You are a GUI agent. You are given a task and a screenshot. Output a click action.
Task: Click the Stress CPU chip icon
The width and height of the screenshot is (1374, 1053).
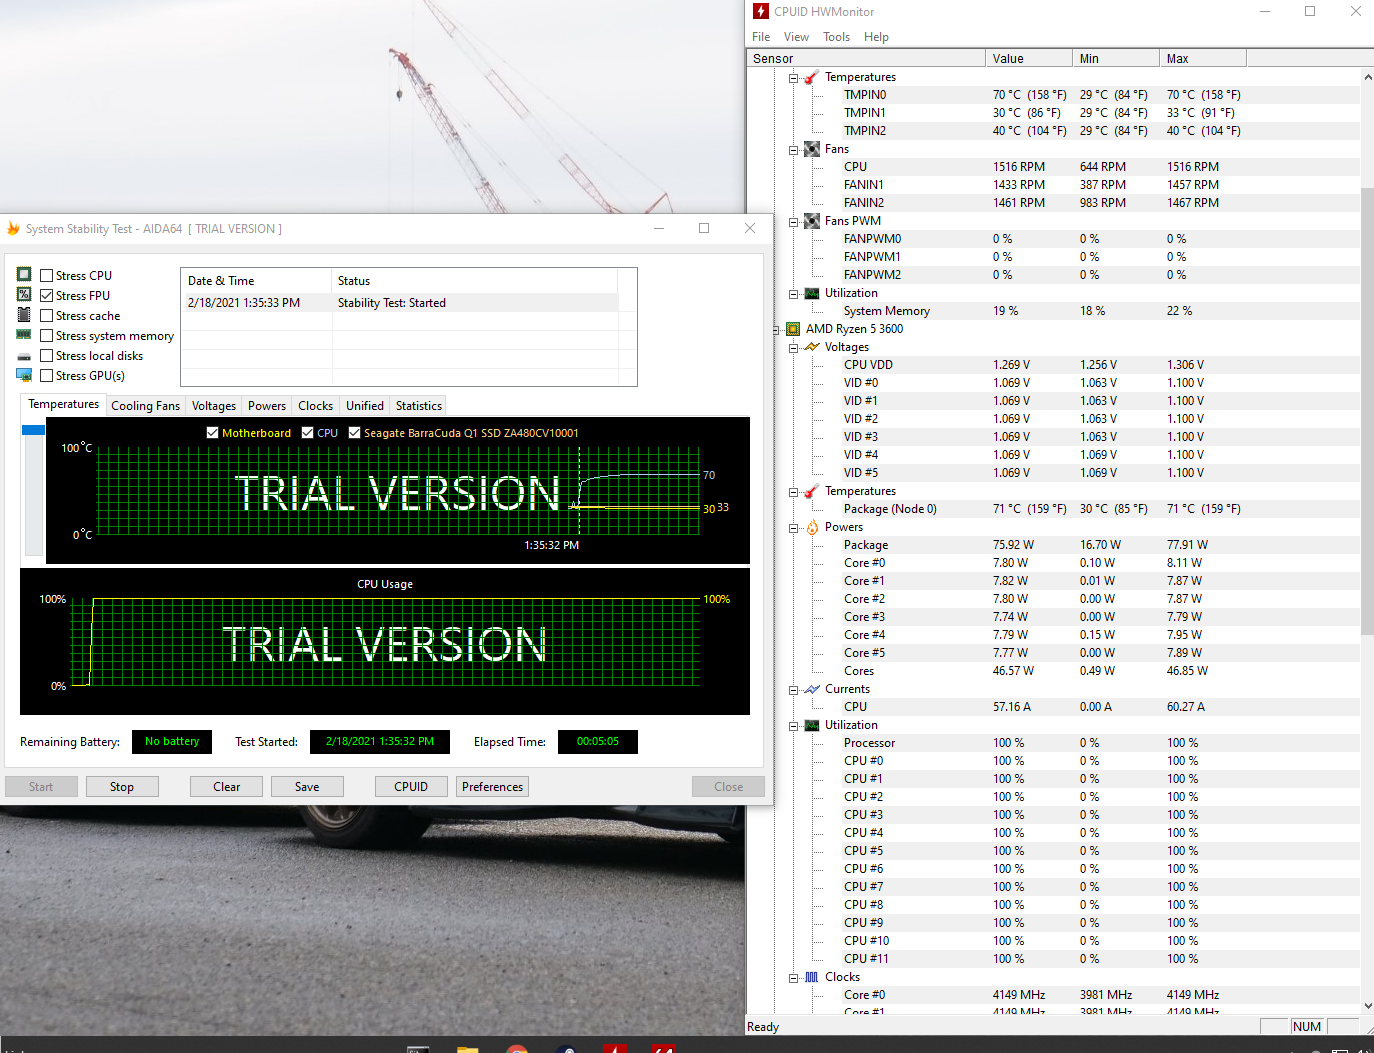pos(24,274)
